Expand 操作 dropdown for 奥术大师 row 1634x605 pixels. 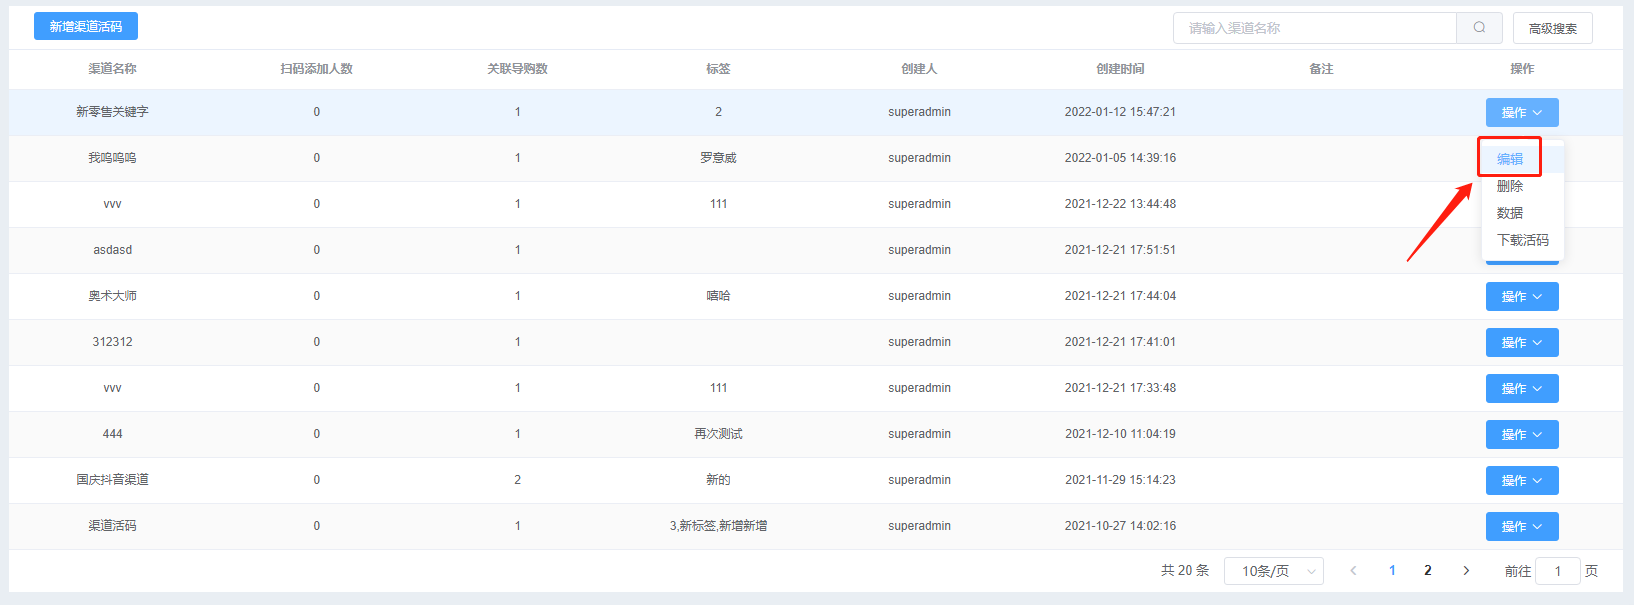(1521, 297)
